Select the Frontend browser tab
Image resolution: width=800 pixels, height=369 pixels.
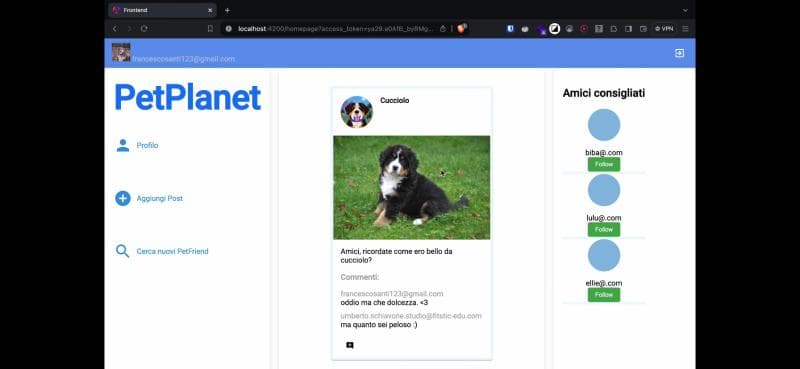pyautogui.click(x=162, y=10)
